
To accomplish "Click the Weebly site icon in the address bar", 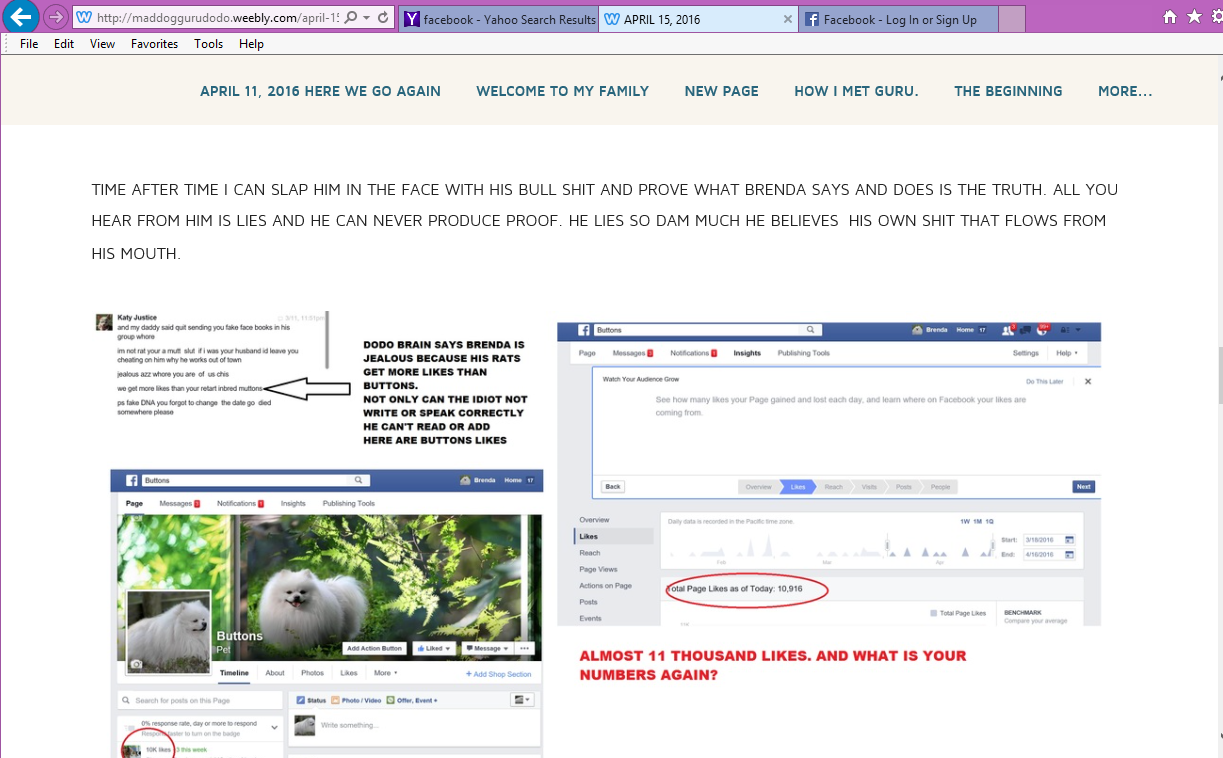I will point(85,18).
